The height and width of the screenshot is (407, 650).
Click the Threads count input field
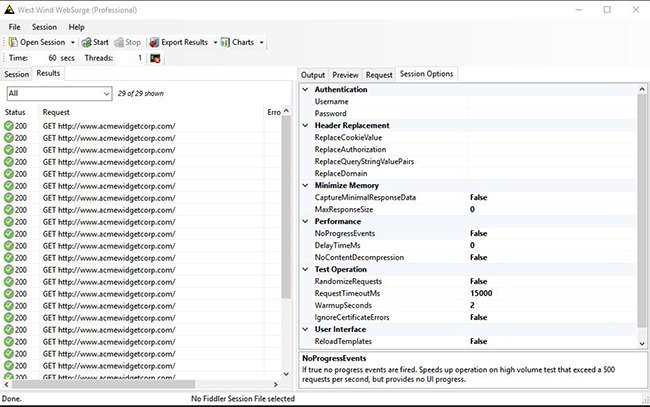(x=130, y=58)
